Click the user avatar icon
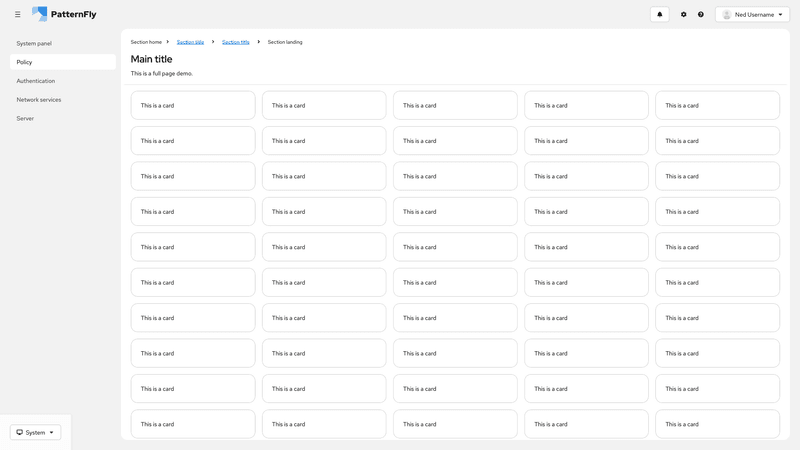The width and height of the screenshot is (800, 450). coord(727,14)
